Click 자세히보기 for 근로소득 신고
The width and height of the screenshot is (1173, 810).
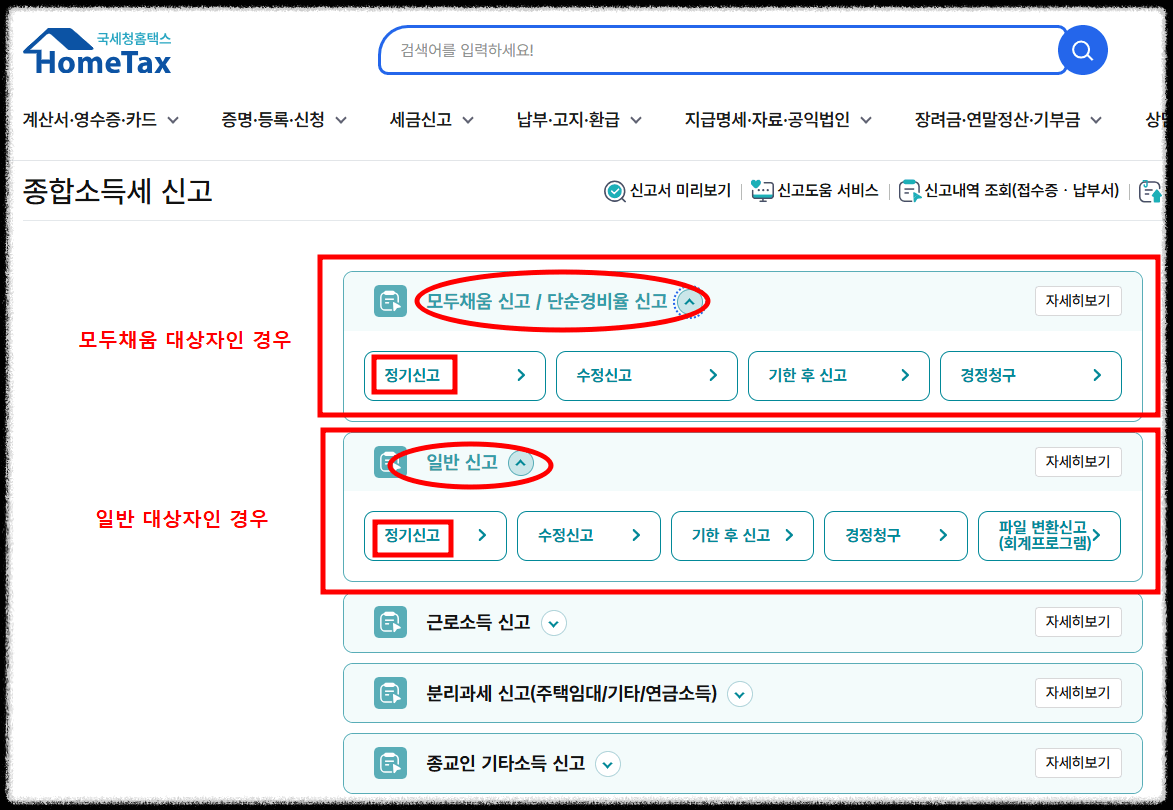tap(1078, 621)
